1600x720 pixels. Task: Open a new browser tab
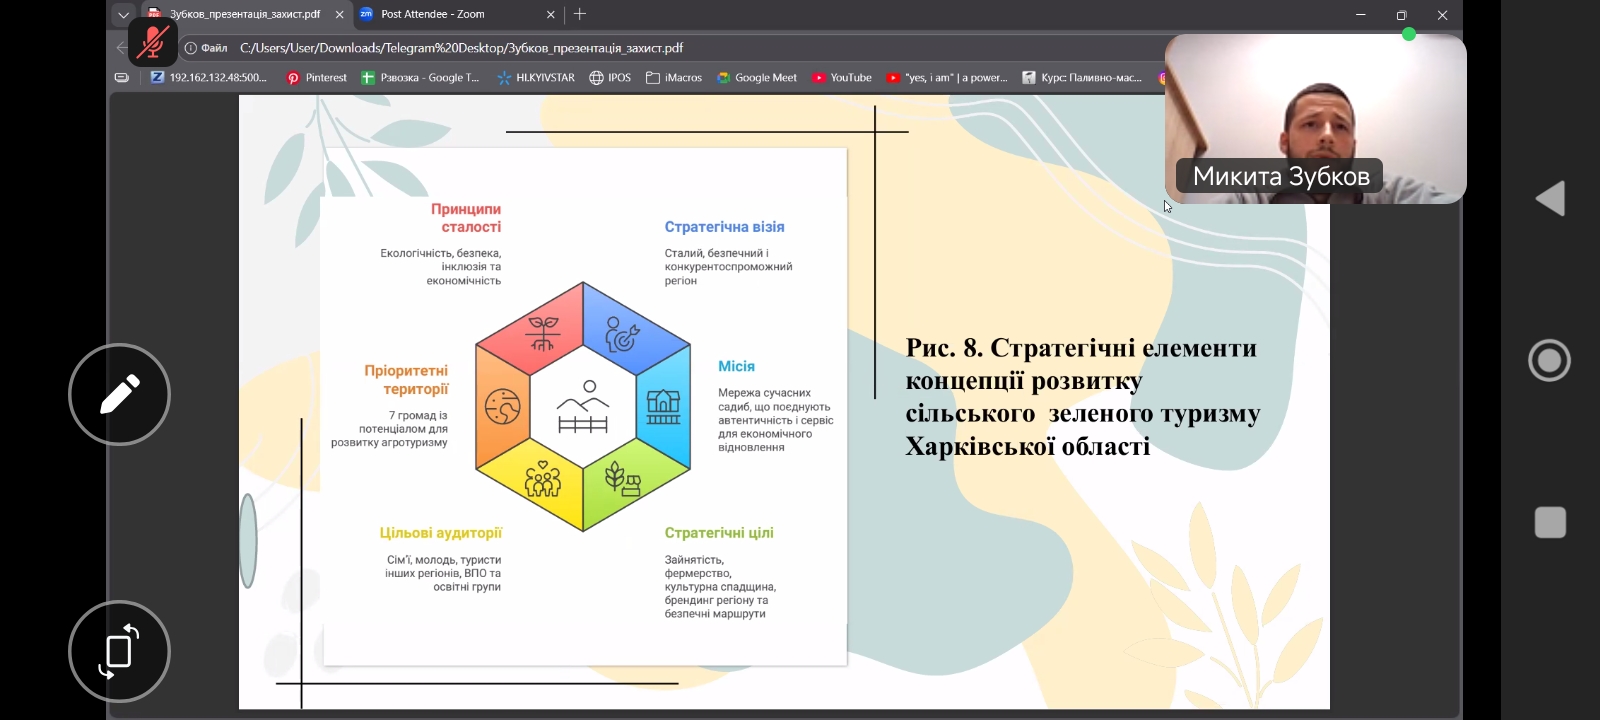click(580, 14)
